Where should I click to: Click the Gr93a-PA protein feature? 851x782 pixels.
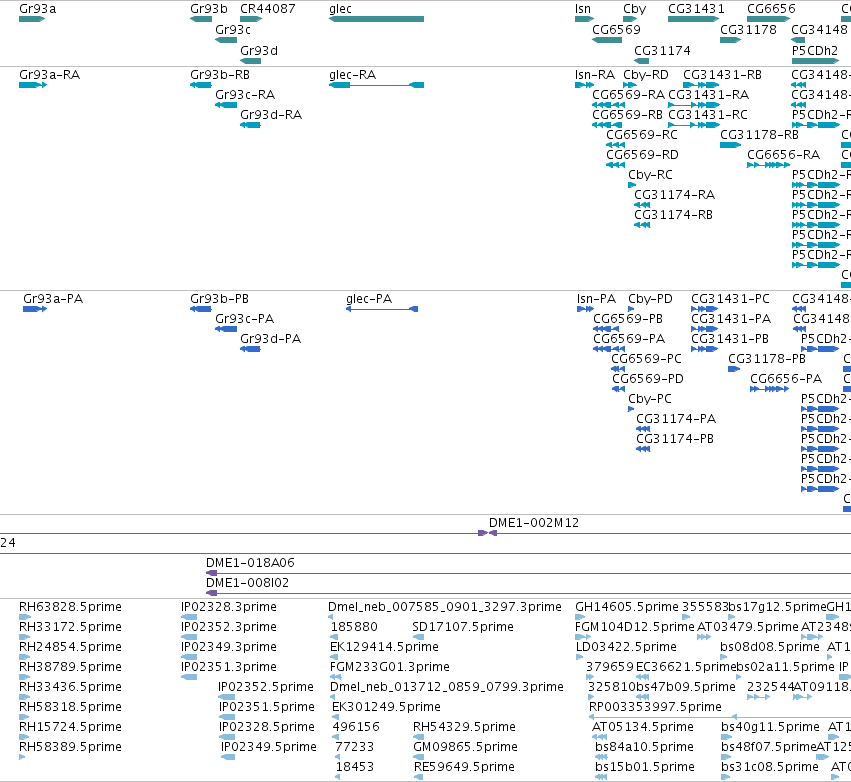point(35,309)
